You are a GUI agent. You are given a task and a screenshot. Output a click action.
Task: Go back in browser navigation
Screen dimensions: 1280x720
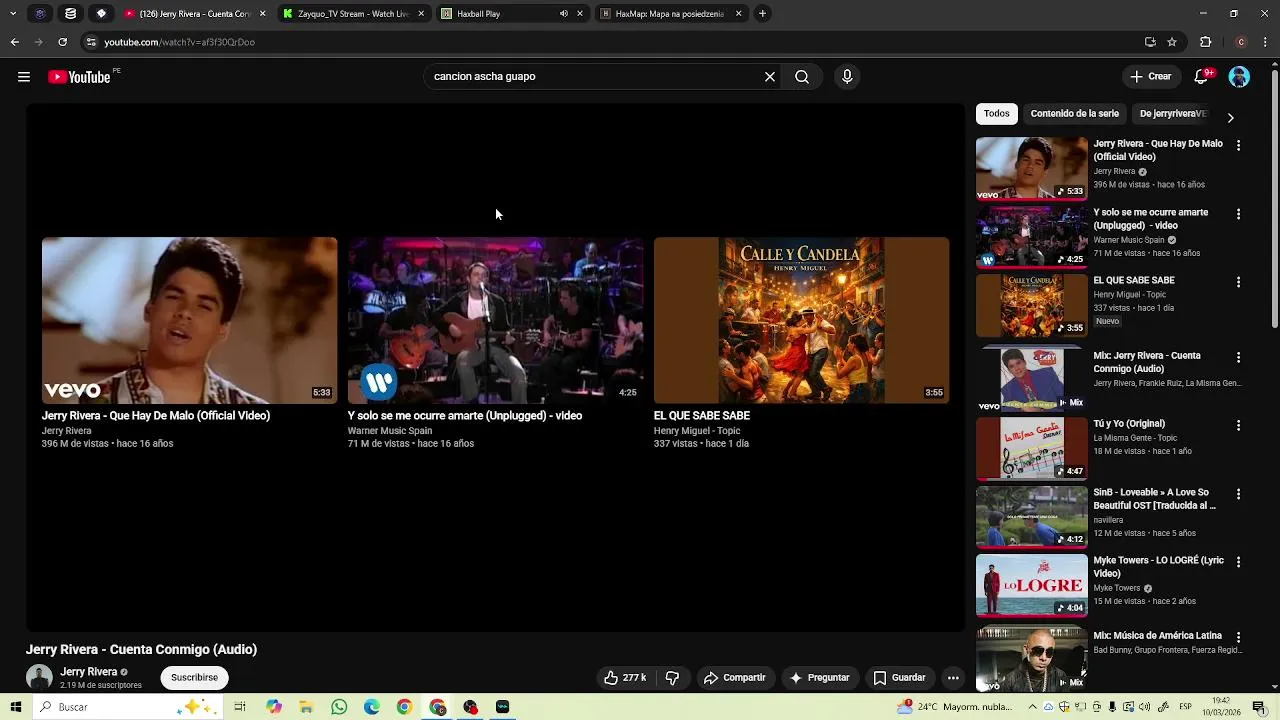(14, 42)
